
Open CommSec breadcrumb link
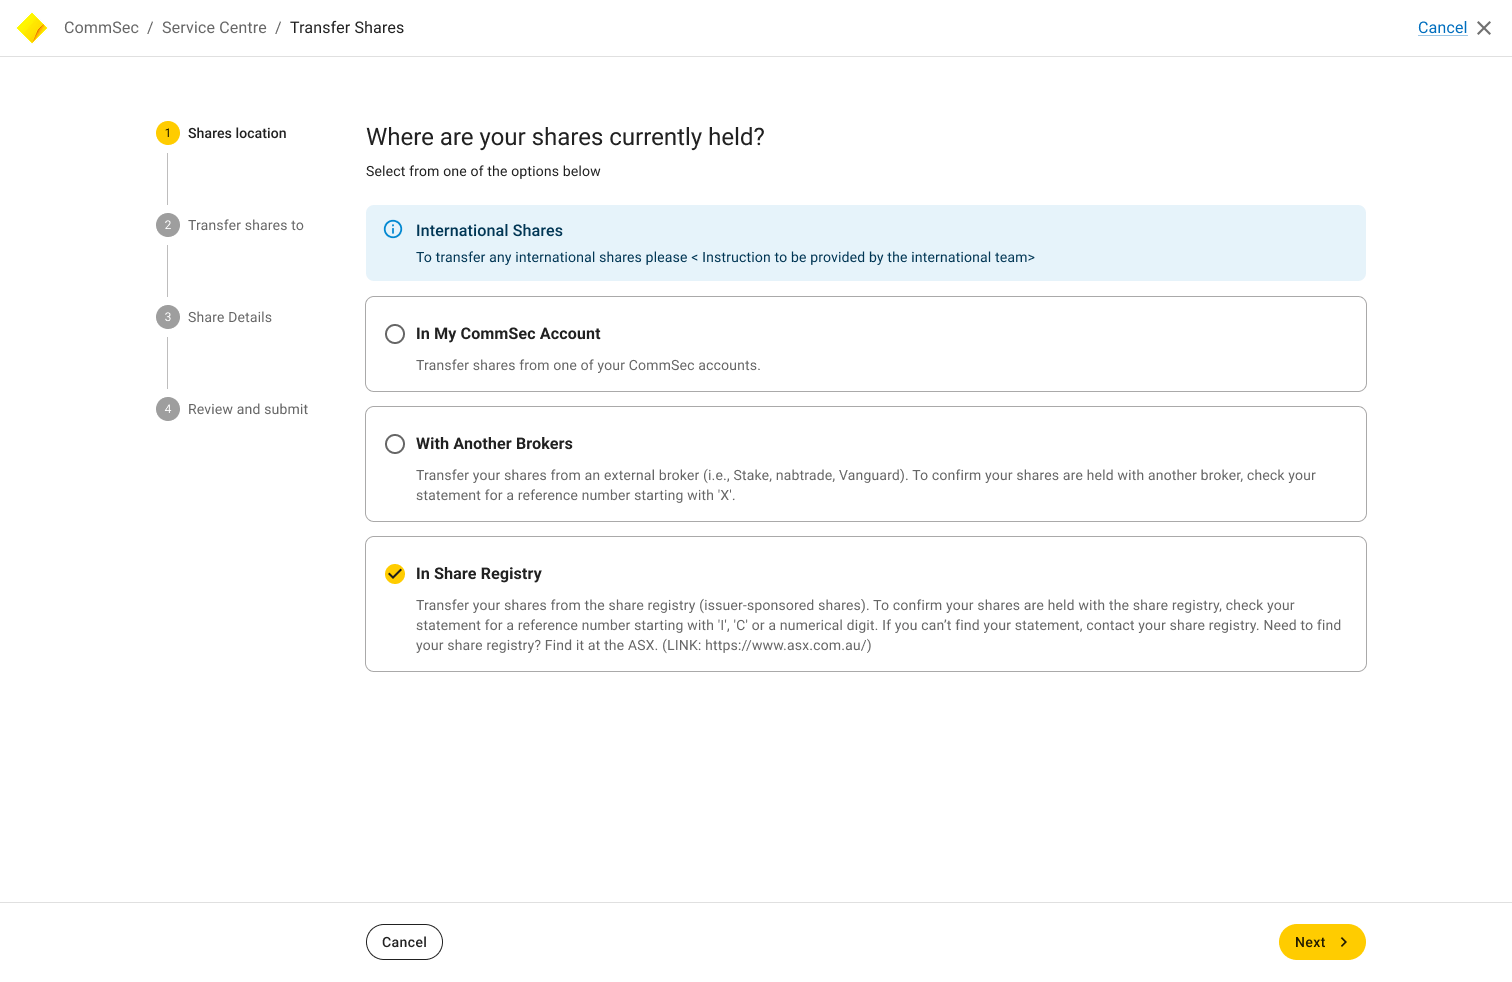coord(101,28)
